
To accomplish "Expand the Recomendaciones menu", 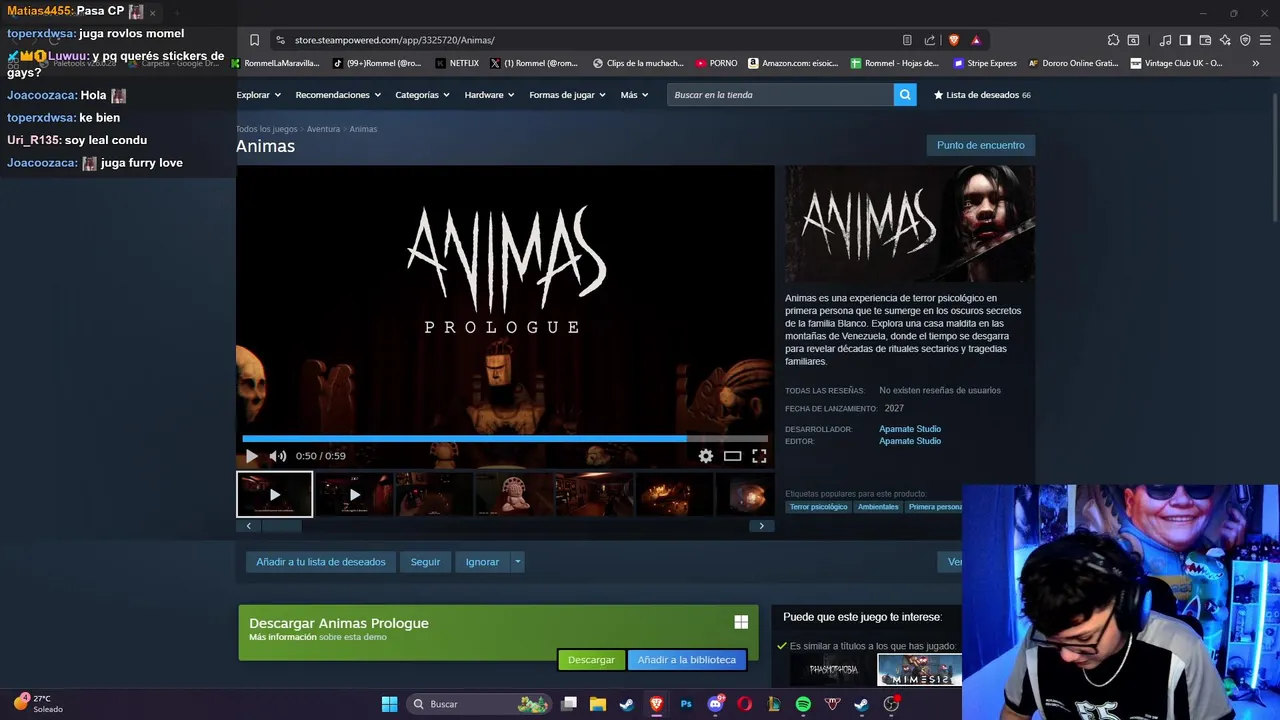I will pos(338,95).
